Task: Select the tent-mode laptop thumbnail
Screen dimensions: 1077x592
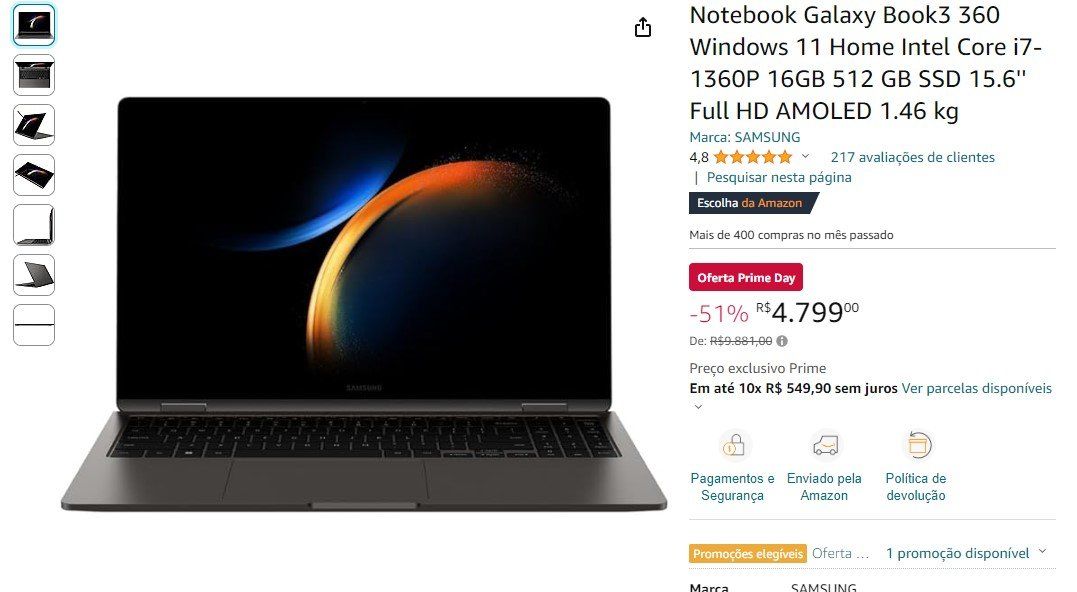Action: coord(34,125)
